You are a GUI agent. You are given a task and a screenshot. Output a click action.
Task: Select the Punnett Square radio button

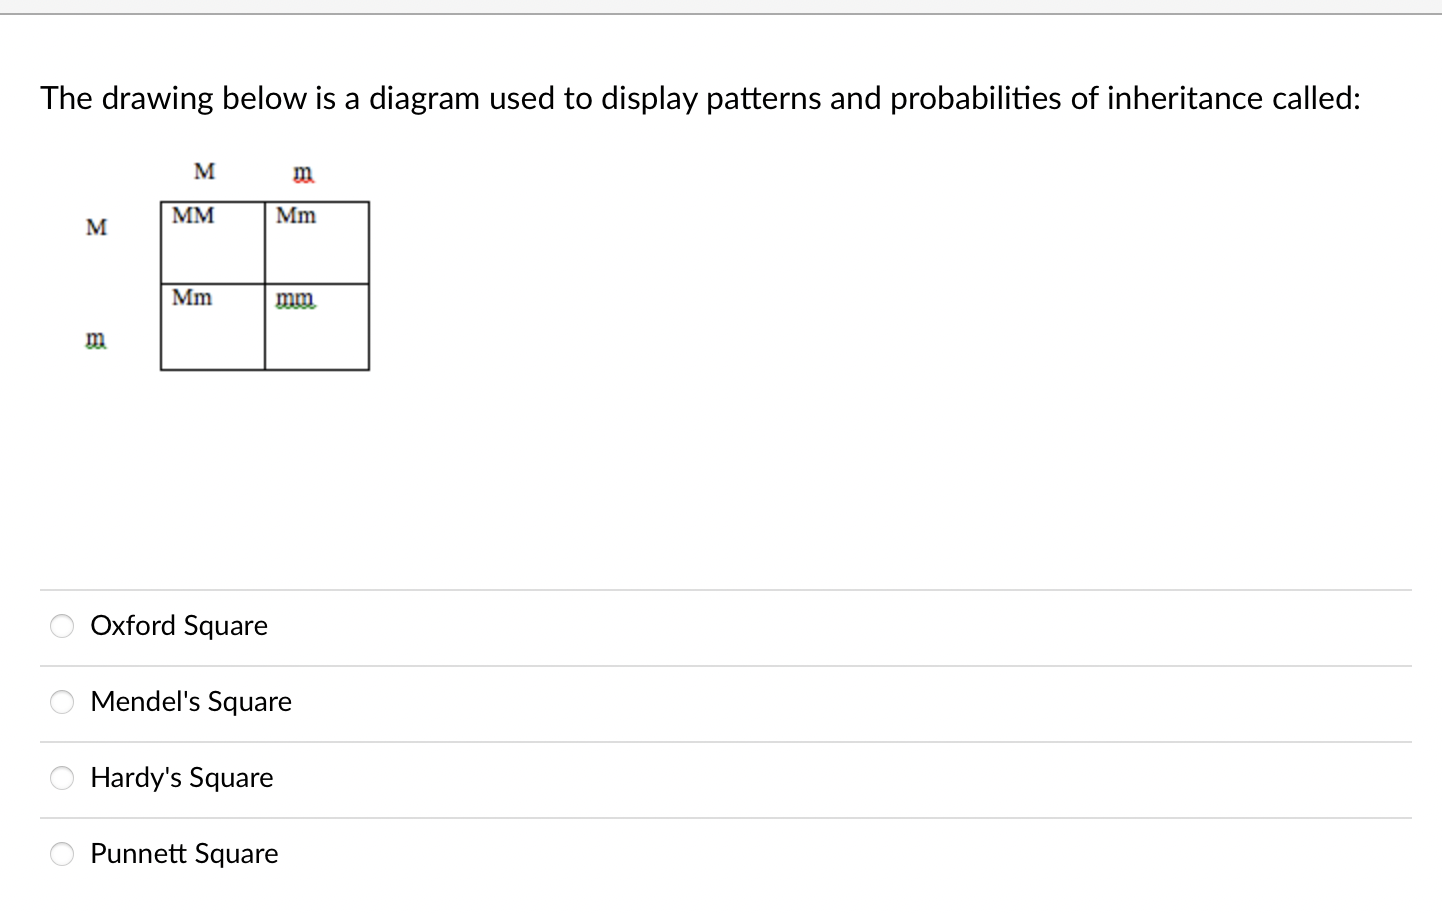pyautogui.click(x=61, y=854)
